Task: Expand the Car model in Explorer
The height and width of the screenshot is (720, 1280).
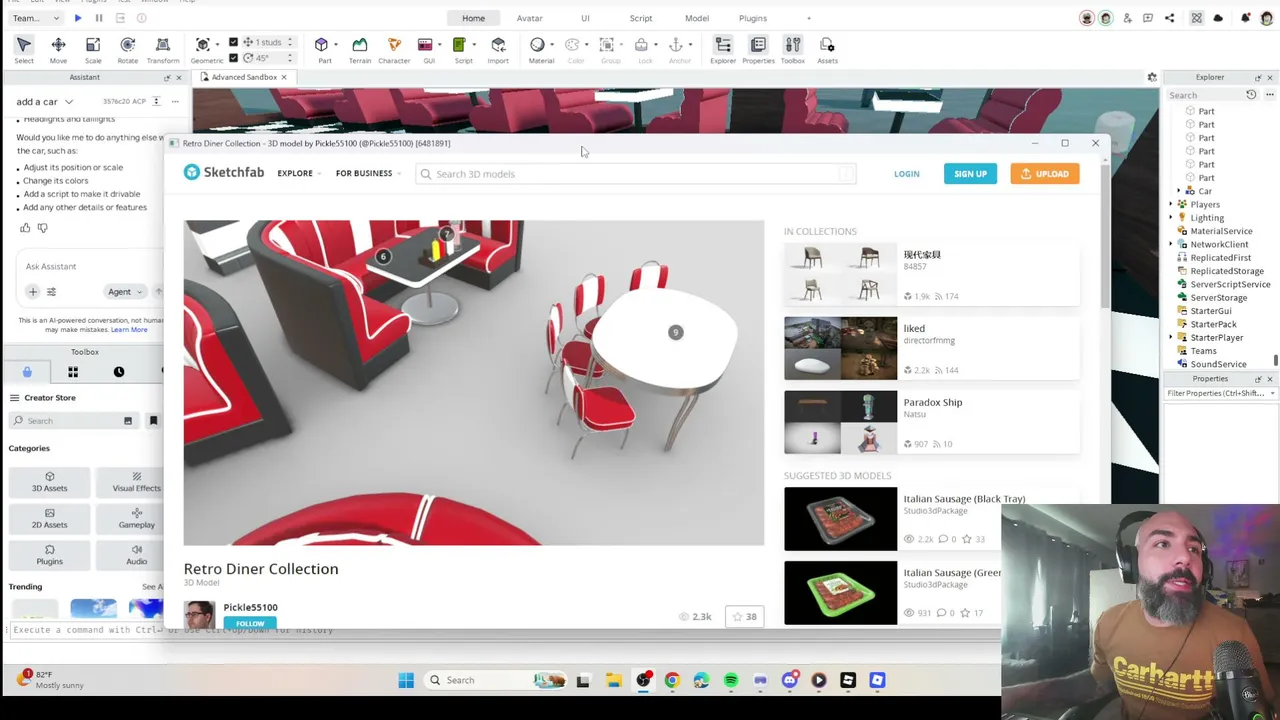Action: [x=1179, y=191]
